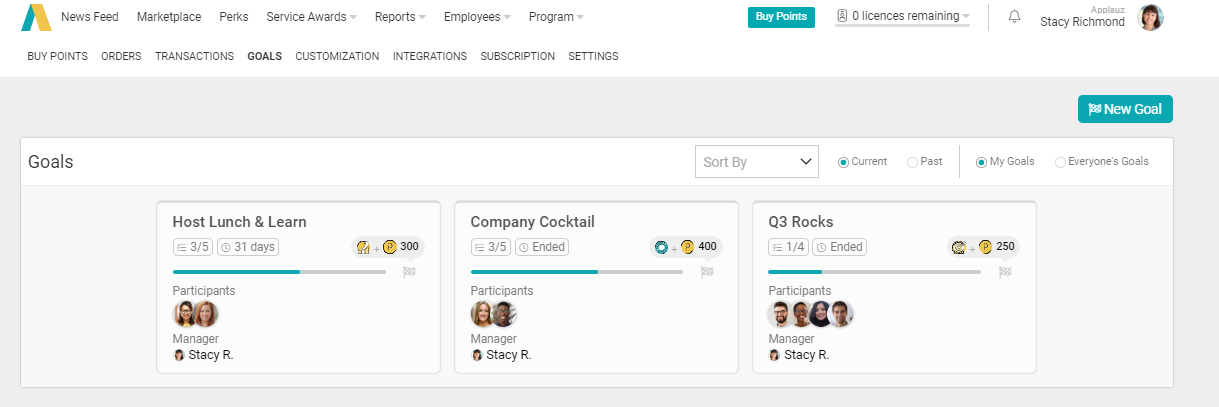Screen dimensions: 1219x407
Task: Click the Company Cocktail badge reward icon
Action: tap(661, 247)
